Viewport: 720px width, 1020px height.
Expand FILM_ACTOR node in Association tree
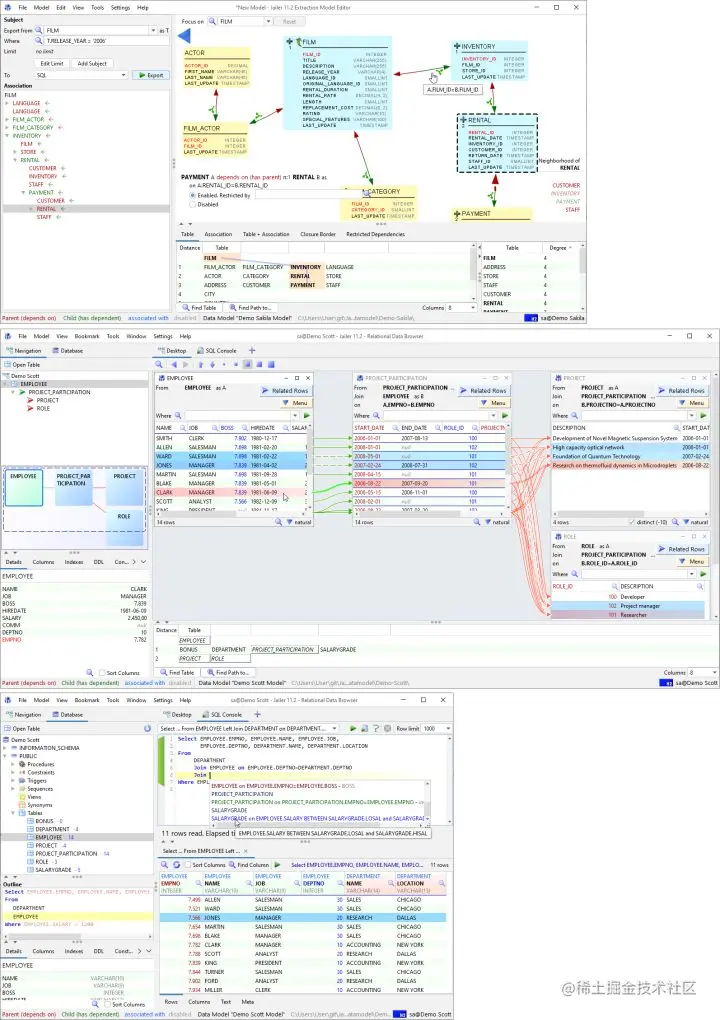click(x=8, y=120)
